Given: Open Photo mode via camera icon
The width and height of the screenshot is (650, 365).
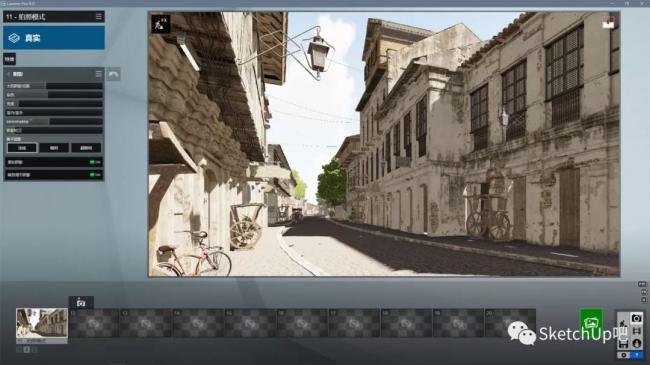Looking at the screenshot, I should pos(636,318).
